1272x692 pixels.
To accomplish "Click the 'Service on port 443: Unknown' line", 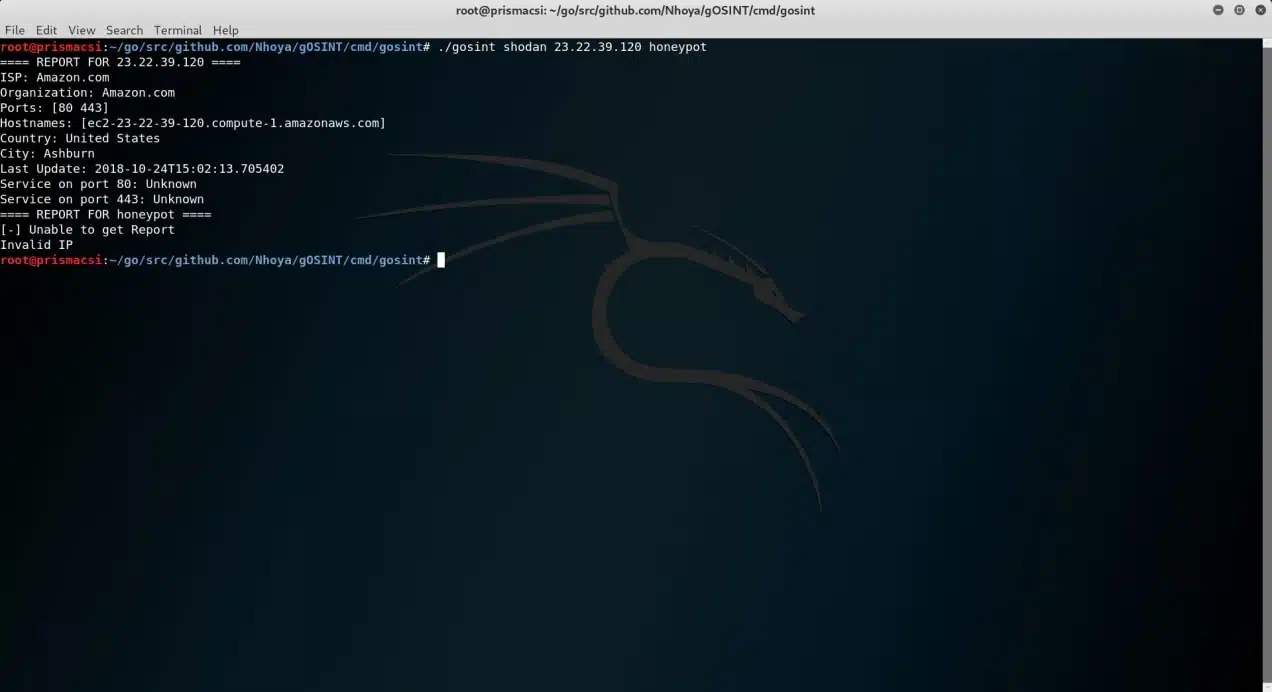I will point(102,199).
